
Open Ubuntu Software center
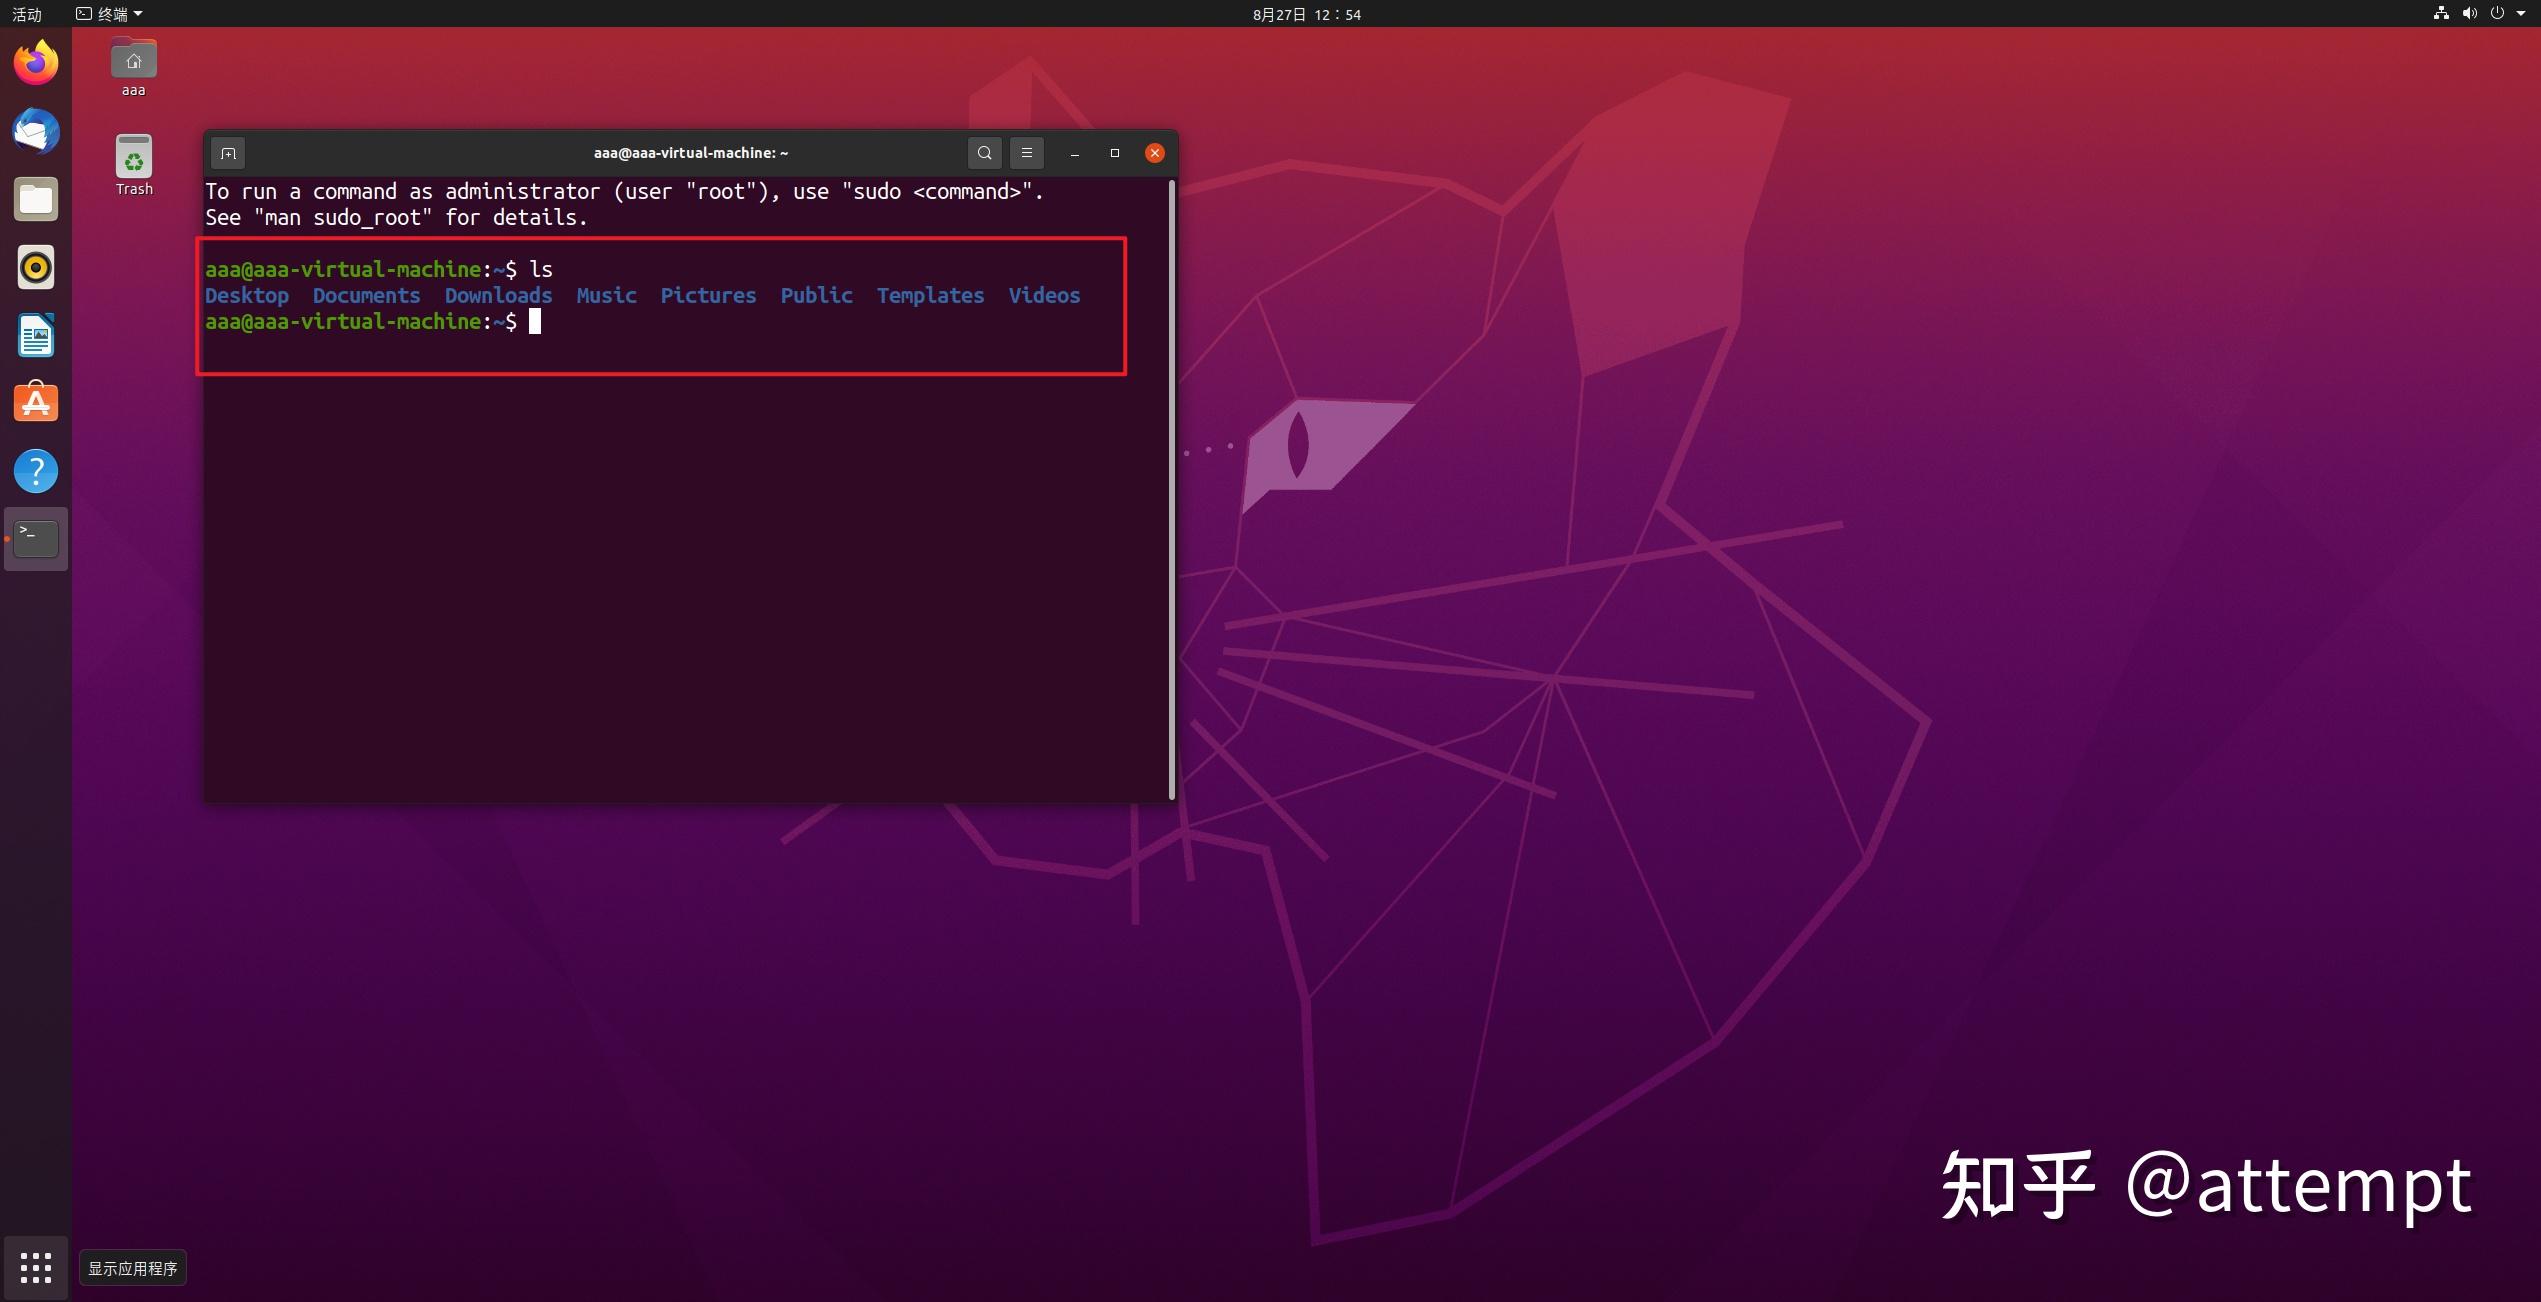coord(36,403)
